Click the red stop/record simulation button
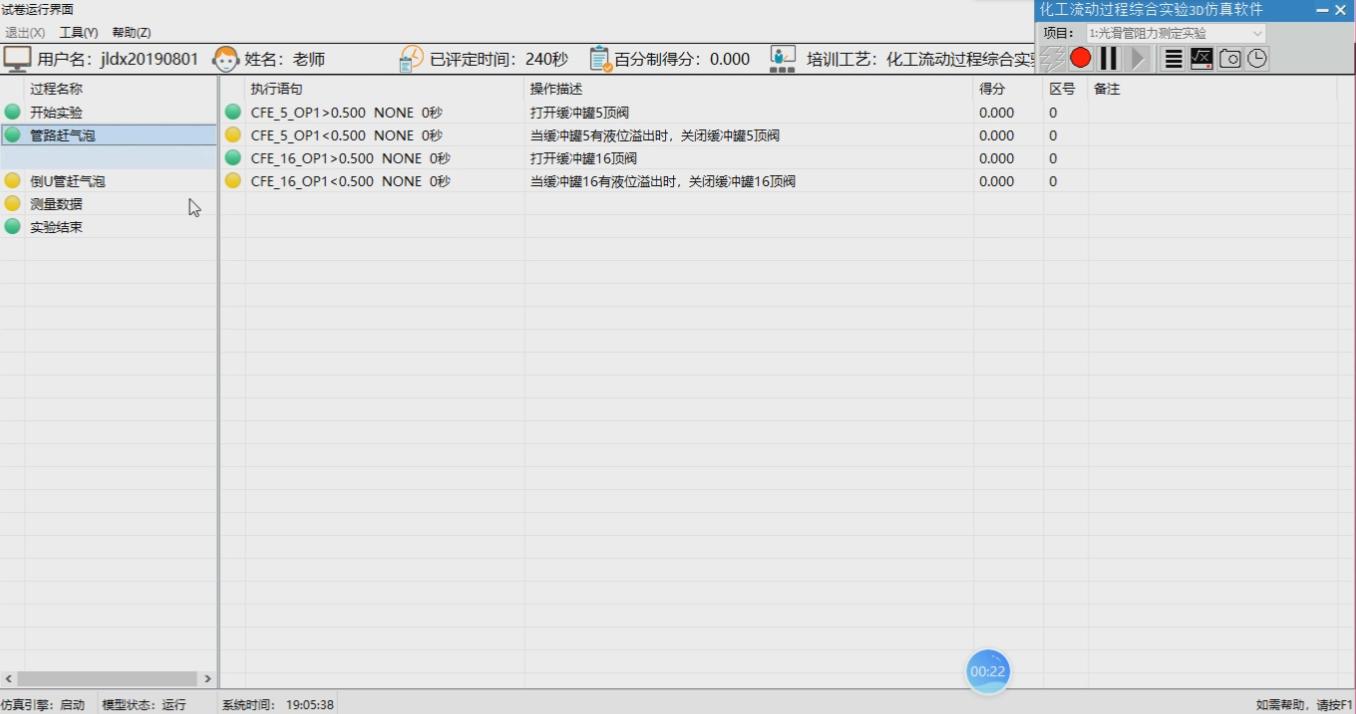The width and height of the screenshot is (1356, 714). coord(1080,58)
